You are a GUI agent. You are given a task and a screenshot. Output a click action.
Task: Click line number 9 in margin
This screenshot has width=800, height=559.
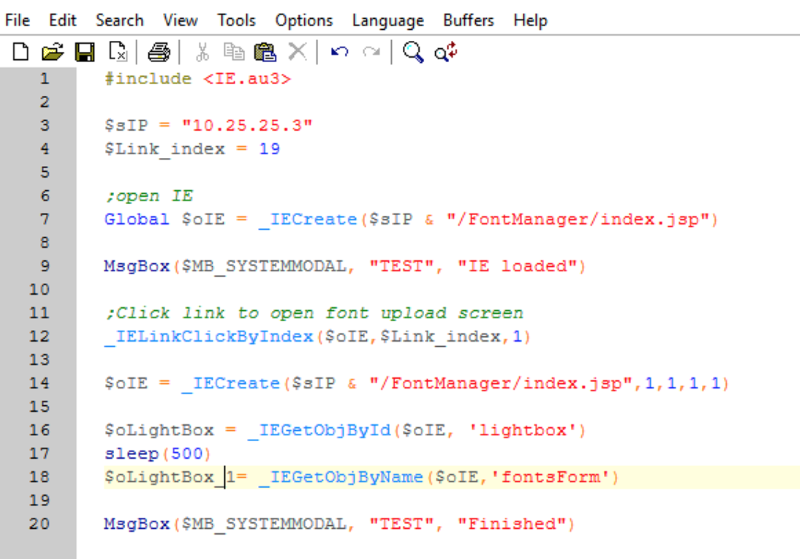pyautogui.click(x=45, y=266)
